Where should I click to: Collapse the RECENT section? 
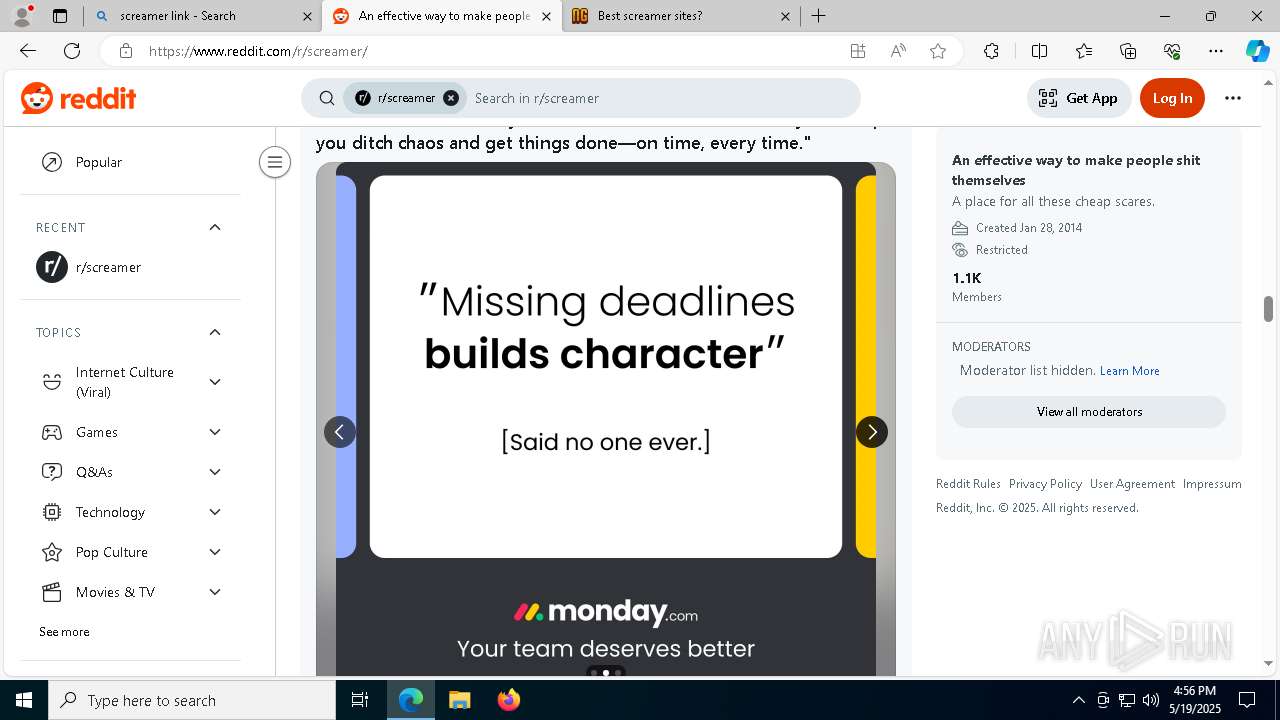pyautogui.click(x=215, y=227)
